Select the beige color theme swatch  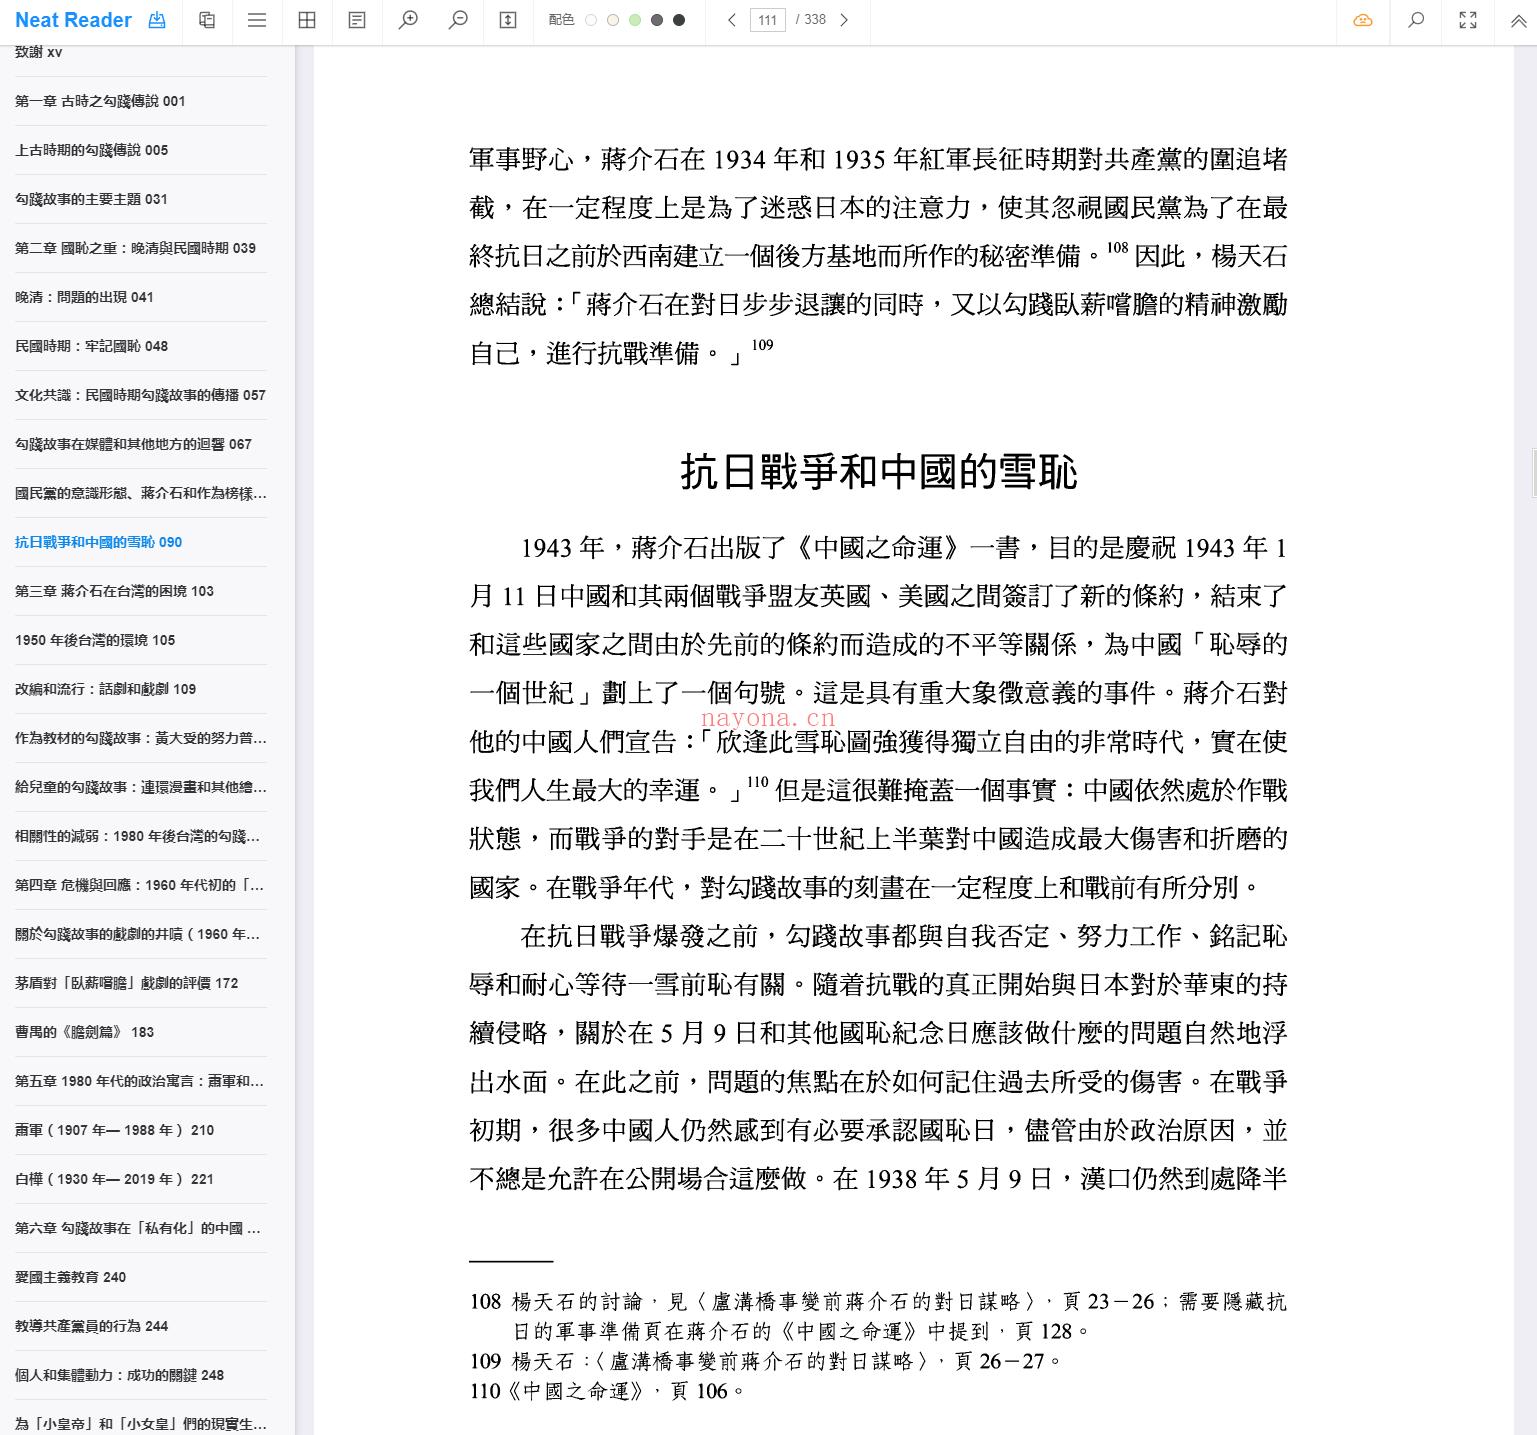[613, 20]
